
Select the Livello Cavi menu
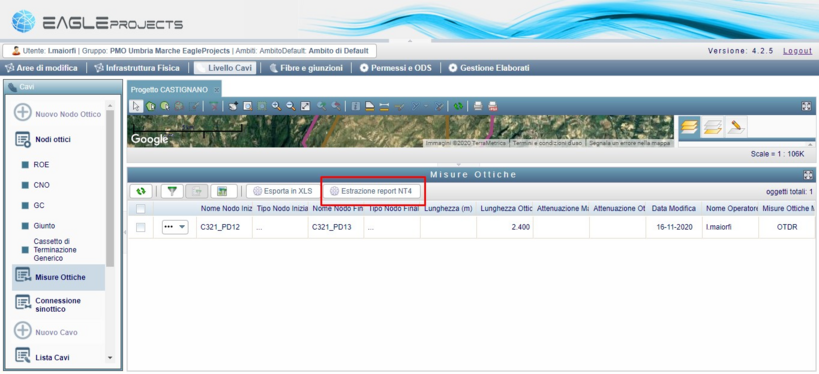[x=225, y=68]
